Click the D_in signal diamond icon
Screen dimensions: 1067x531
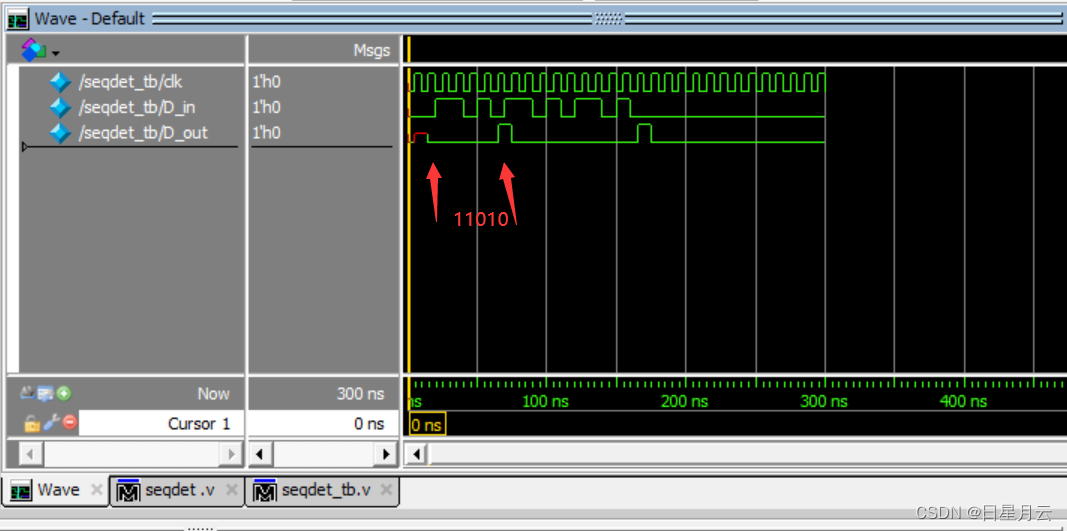coord(60,108)
